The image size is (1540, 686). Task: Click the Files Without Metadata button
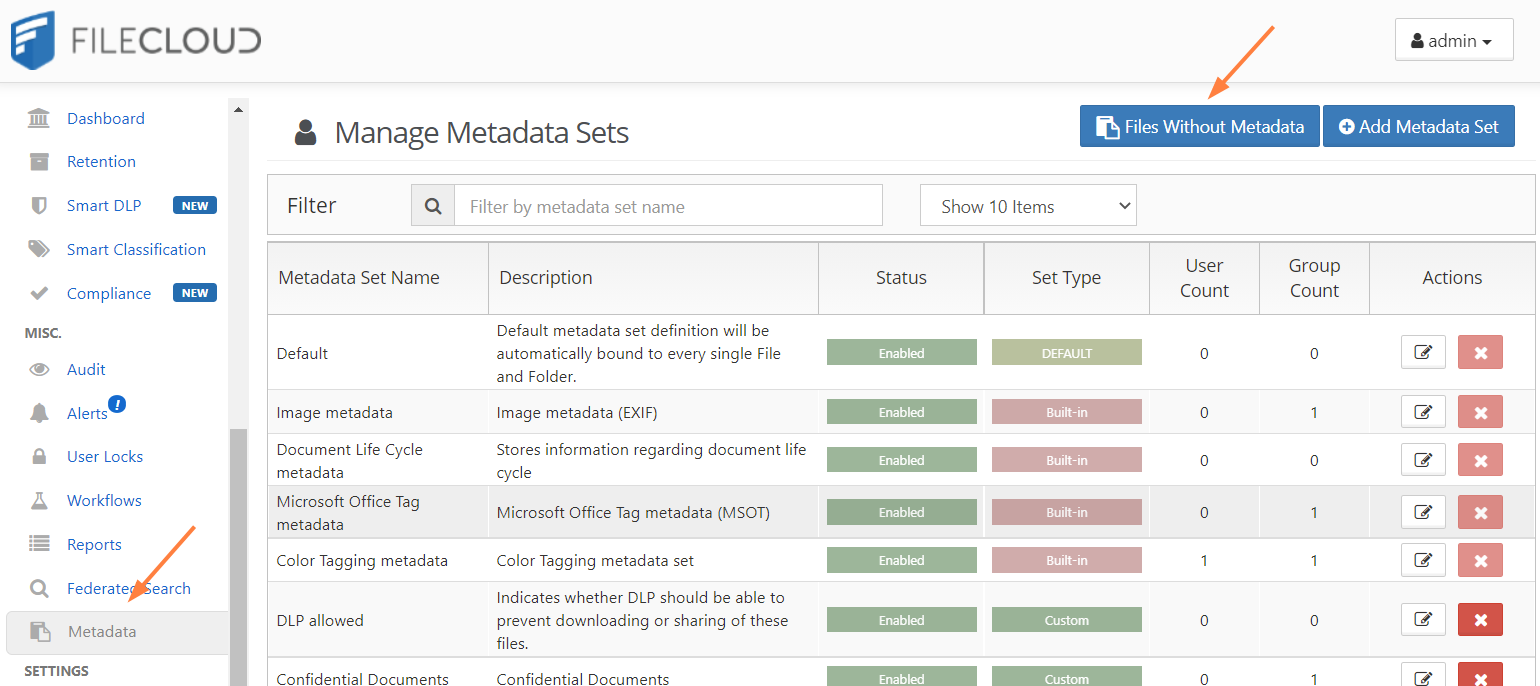1199,127
